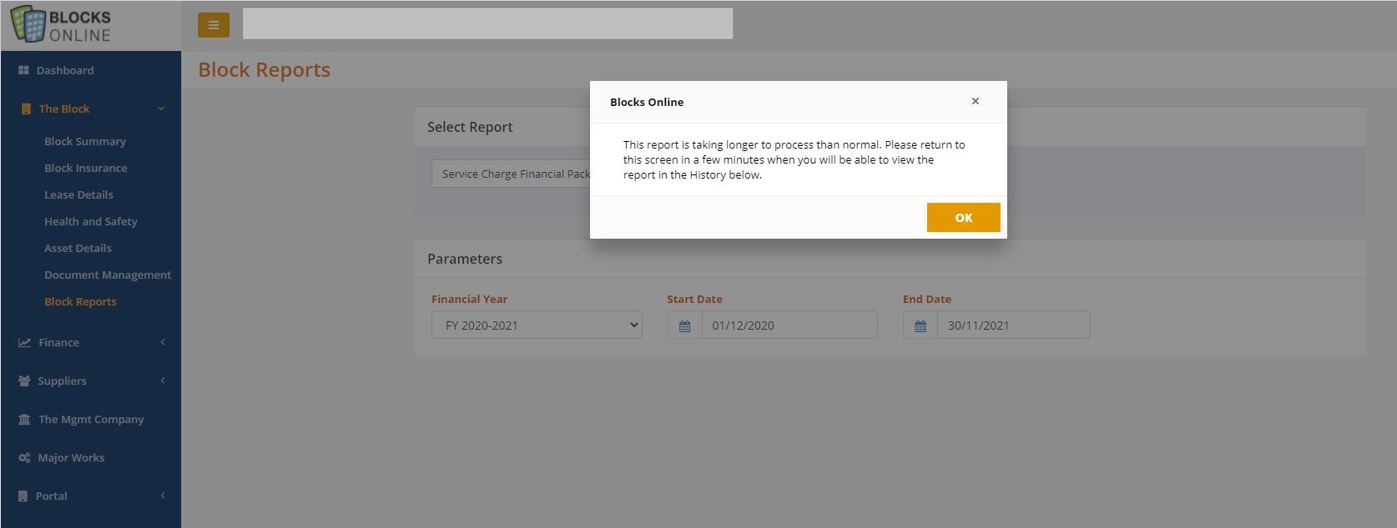
Task: Open Lease Details page
Action: pos(79,195)
